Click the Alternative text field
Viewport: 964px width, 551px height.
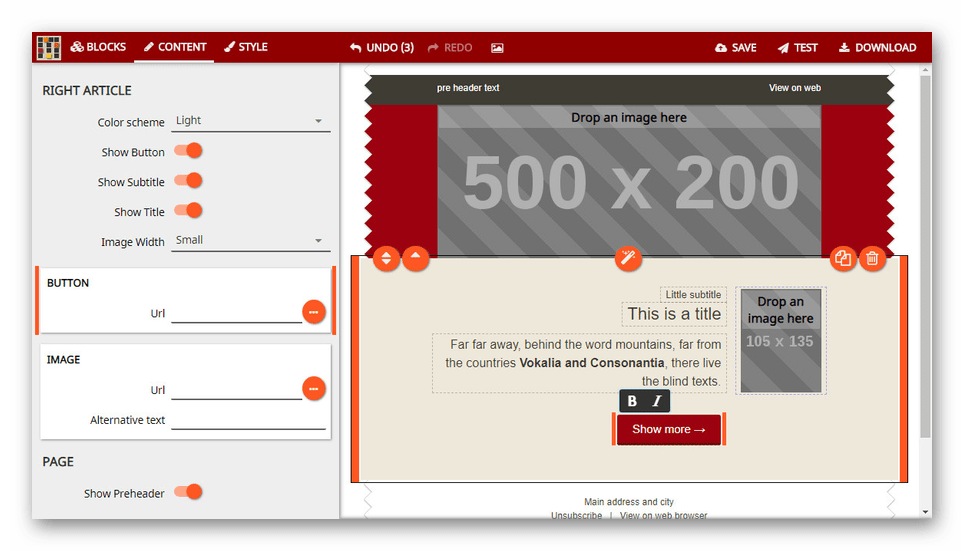pos(248,420)
